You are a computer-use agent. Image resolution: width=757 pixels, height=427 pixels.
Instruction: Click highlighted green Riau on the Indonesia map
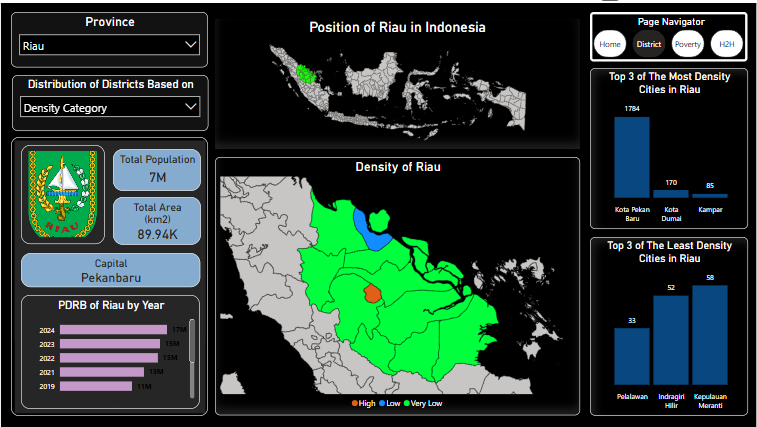pos(304,73)
